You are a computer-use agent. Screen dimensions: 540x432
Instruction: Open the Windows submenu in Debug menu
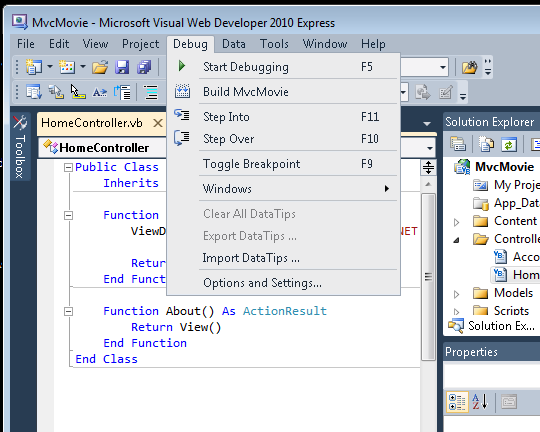tap(283, 189)
